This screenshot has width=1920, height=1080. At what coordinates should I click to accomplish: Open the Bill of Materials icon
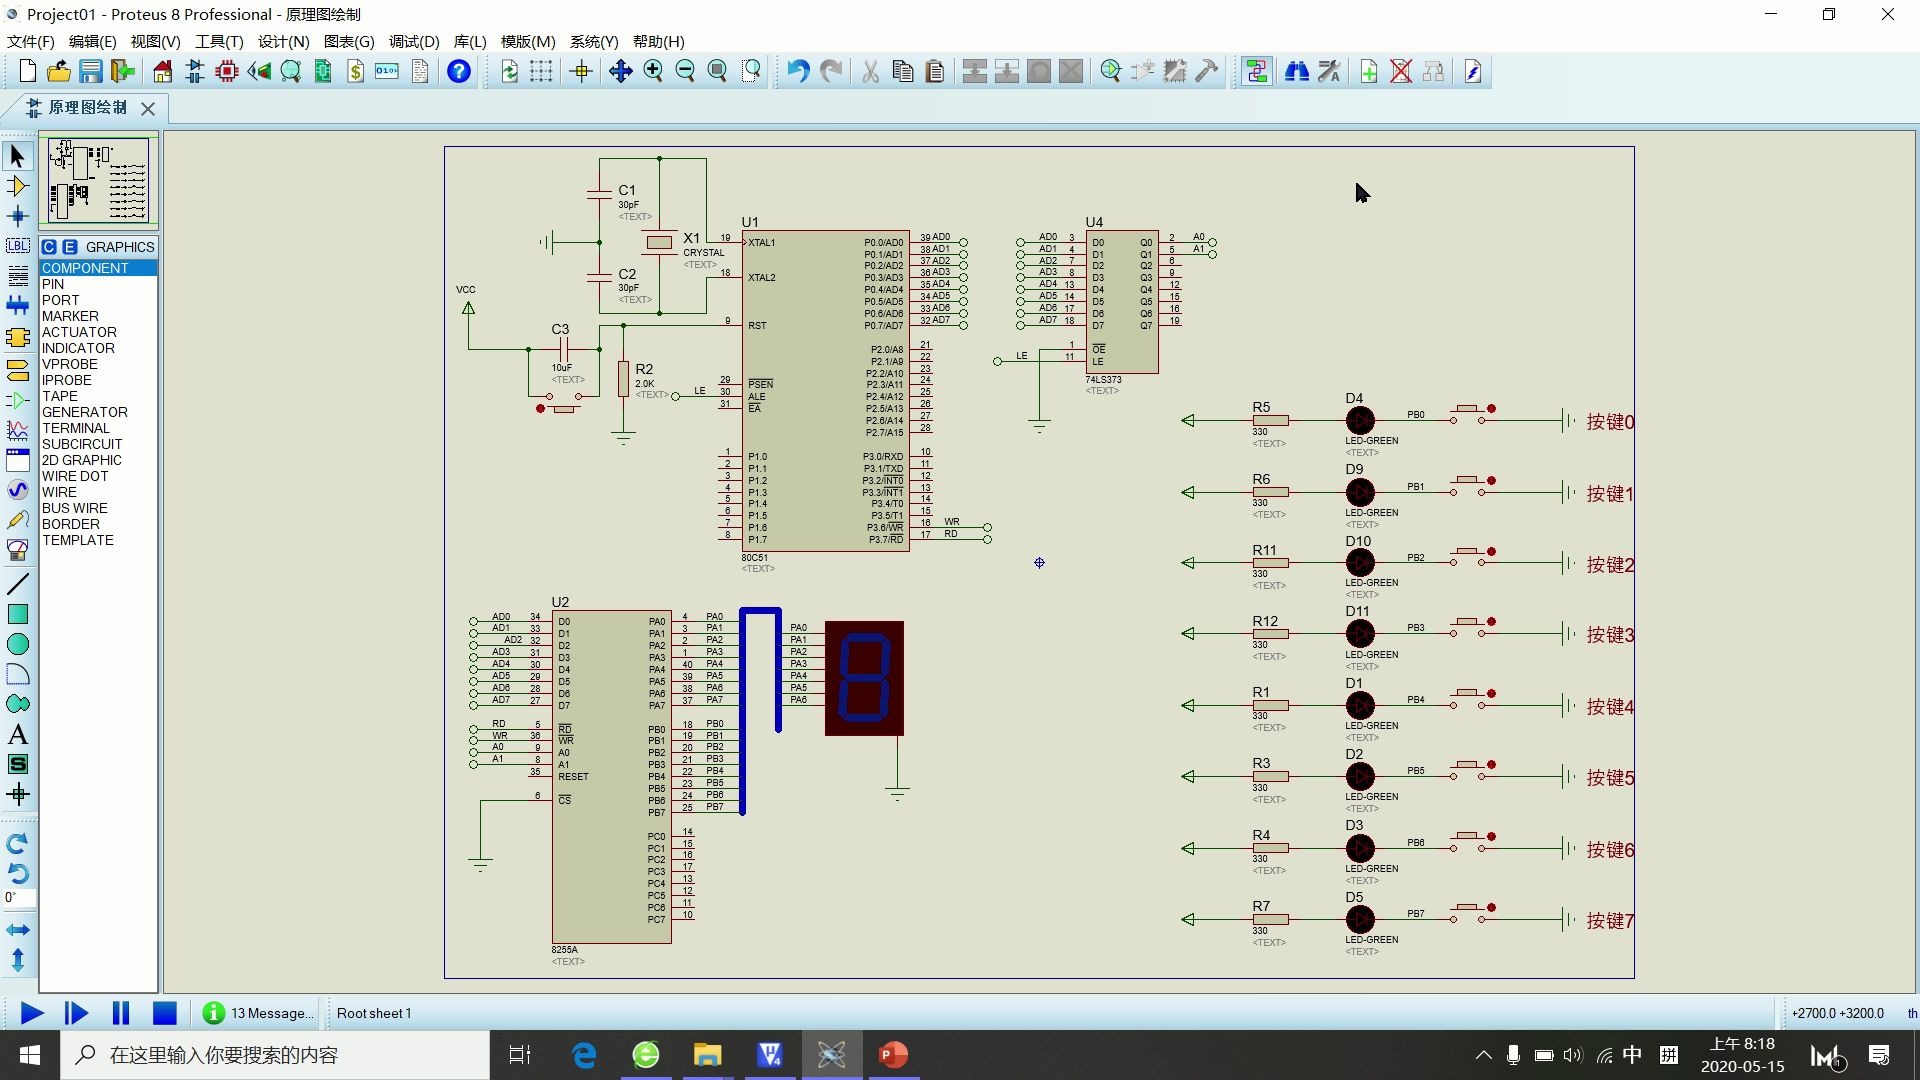click(355, 71)
